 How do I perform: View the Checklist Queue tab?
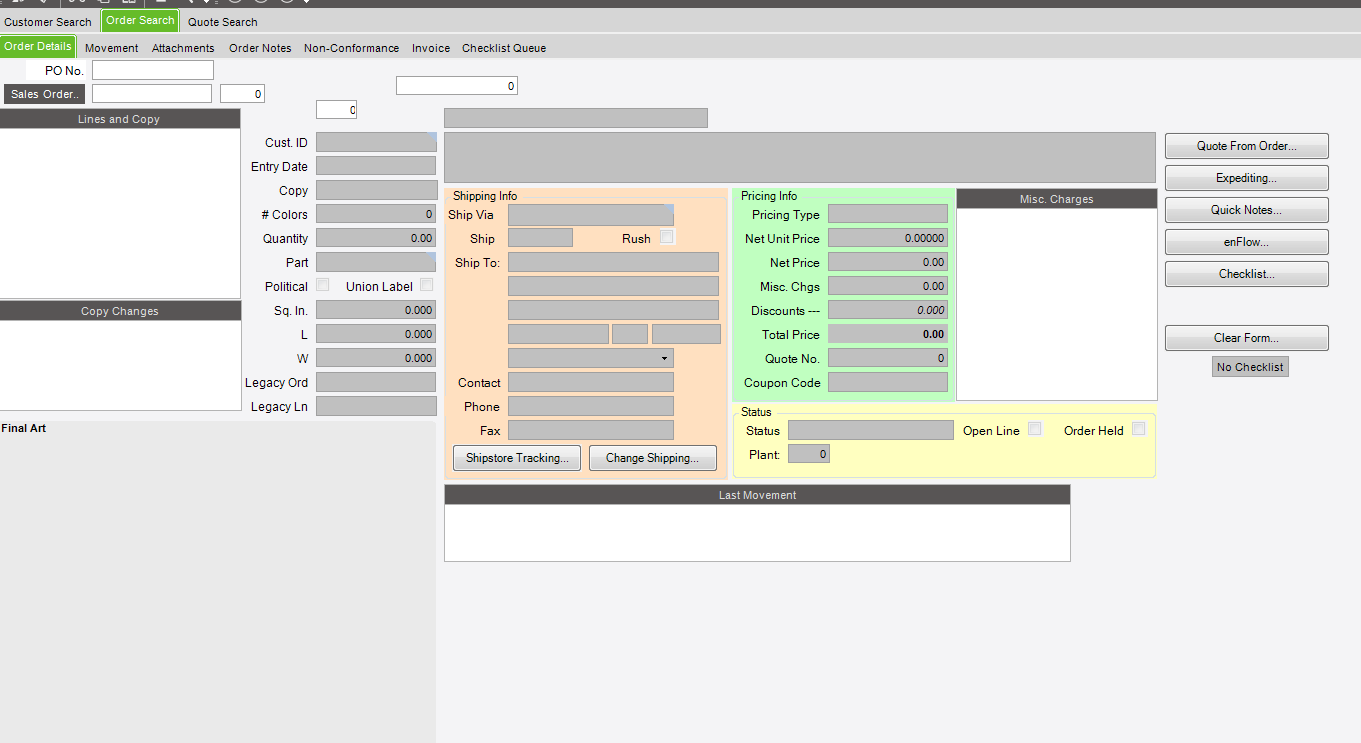tap(504, 48)
